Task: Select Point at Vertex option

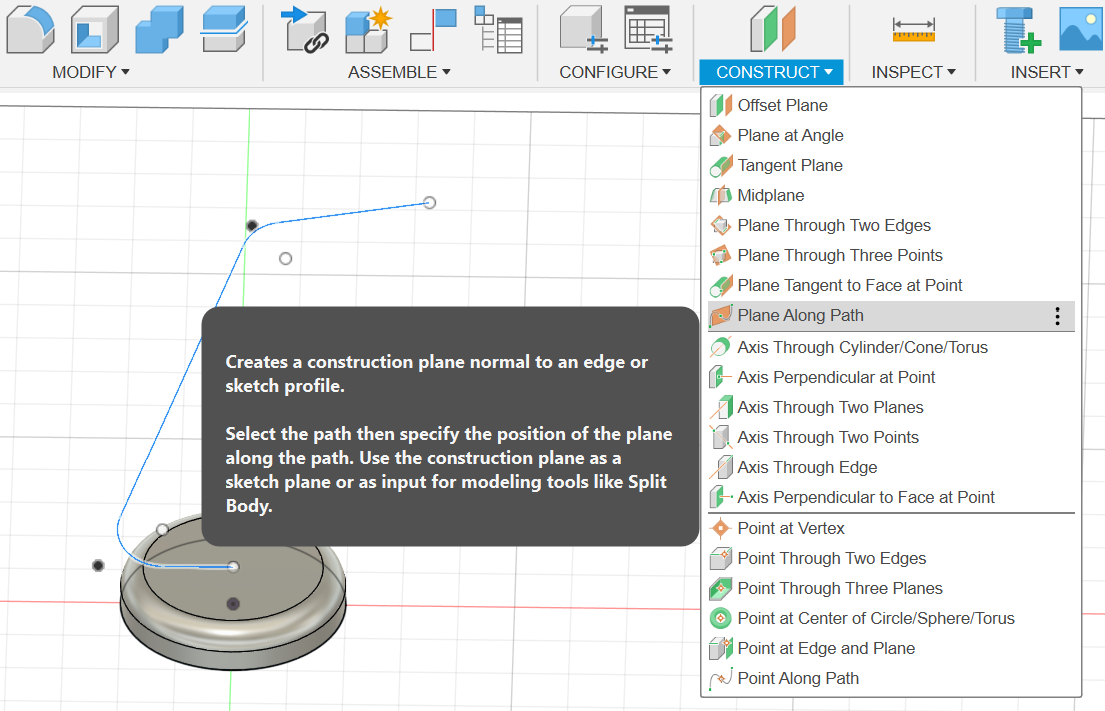Action: point(790,528)
